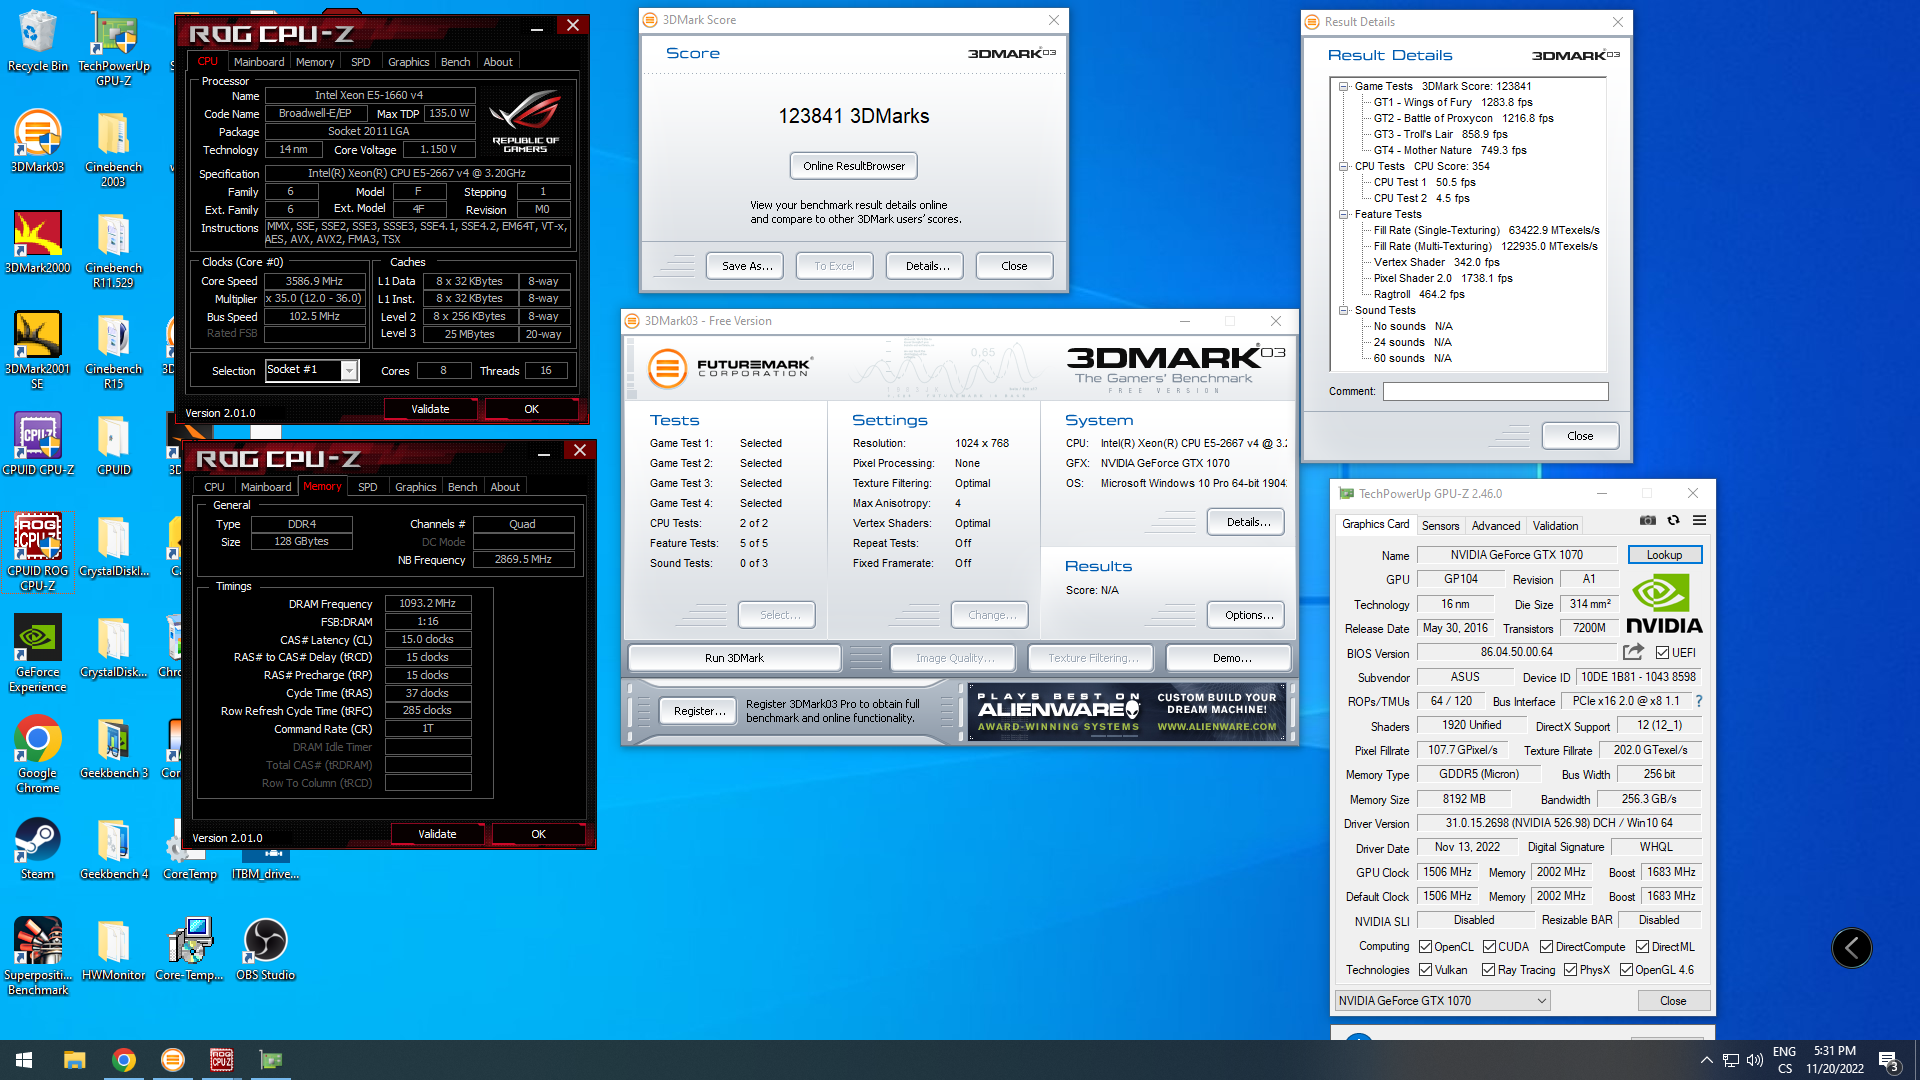Viewport: 1920px width, 1080px height.
Task: Toggle the OpenCL checkbox
Action: click(x=1425, y=946)
